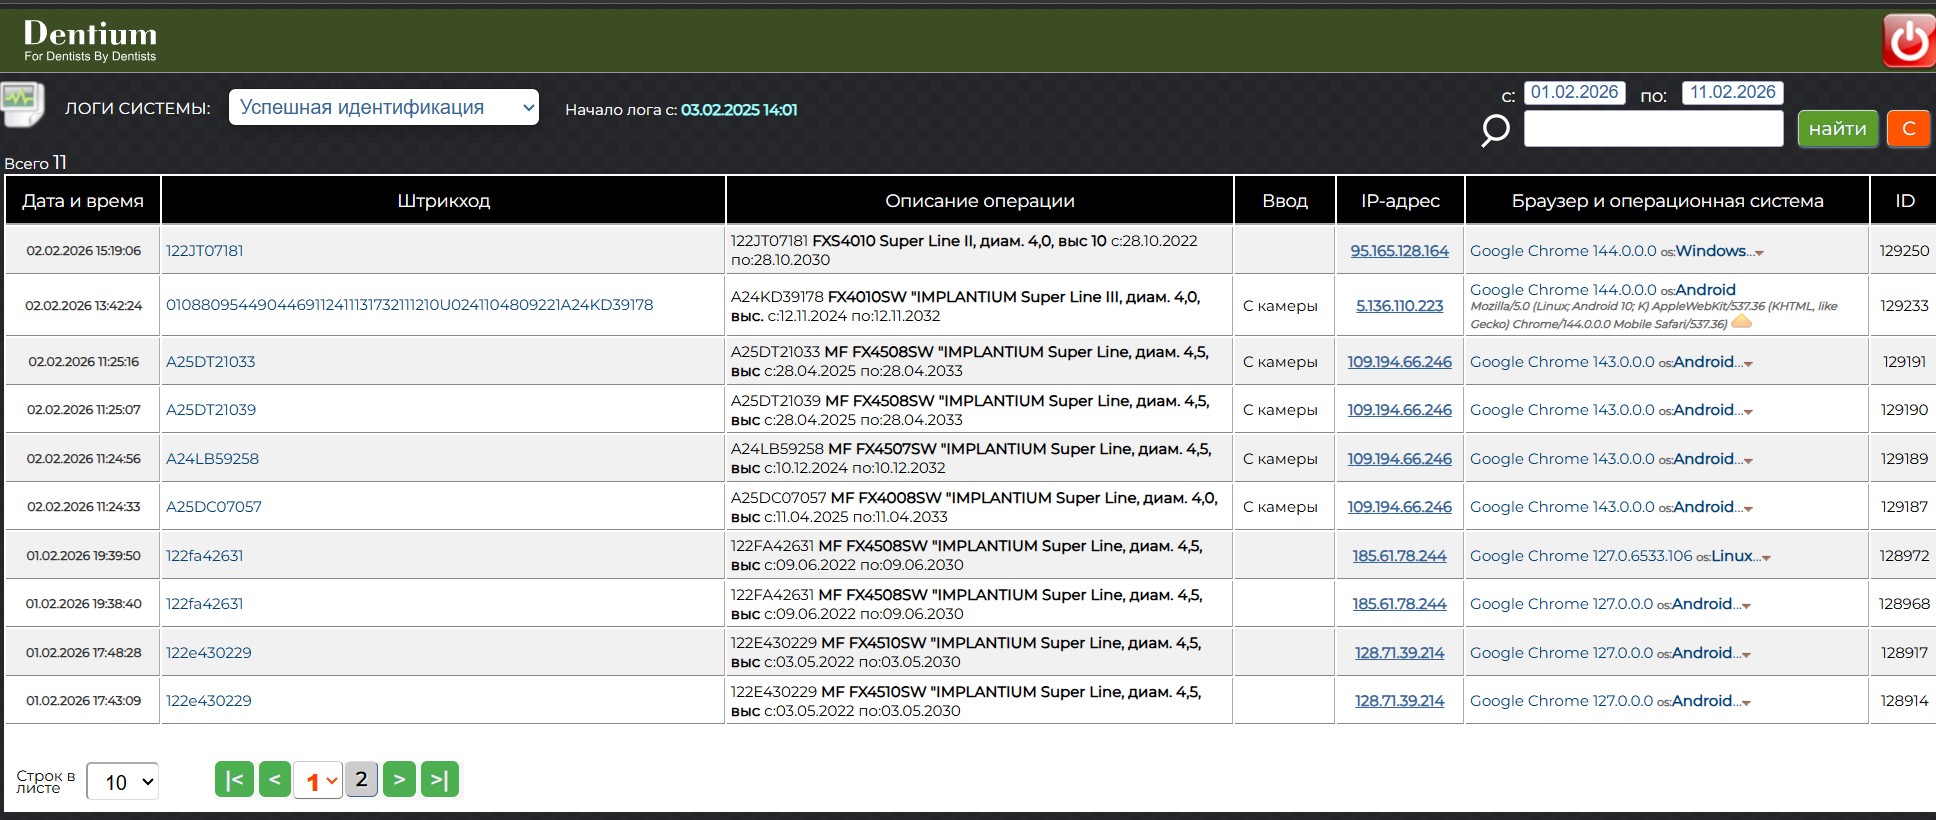Click the end date field 11.02.2026
1936x820 pixels.
click(x=1732, y=93)
